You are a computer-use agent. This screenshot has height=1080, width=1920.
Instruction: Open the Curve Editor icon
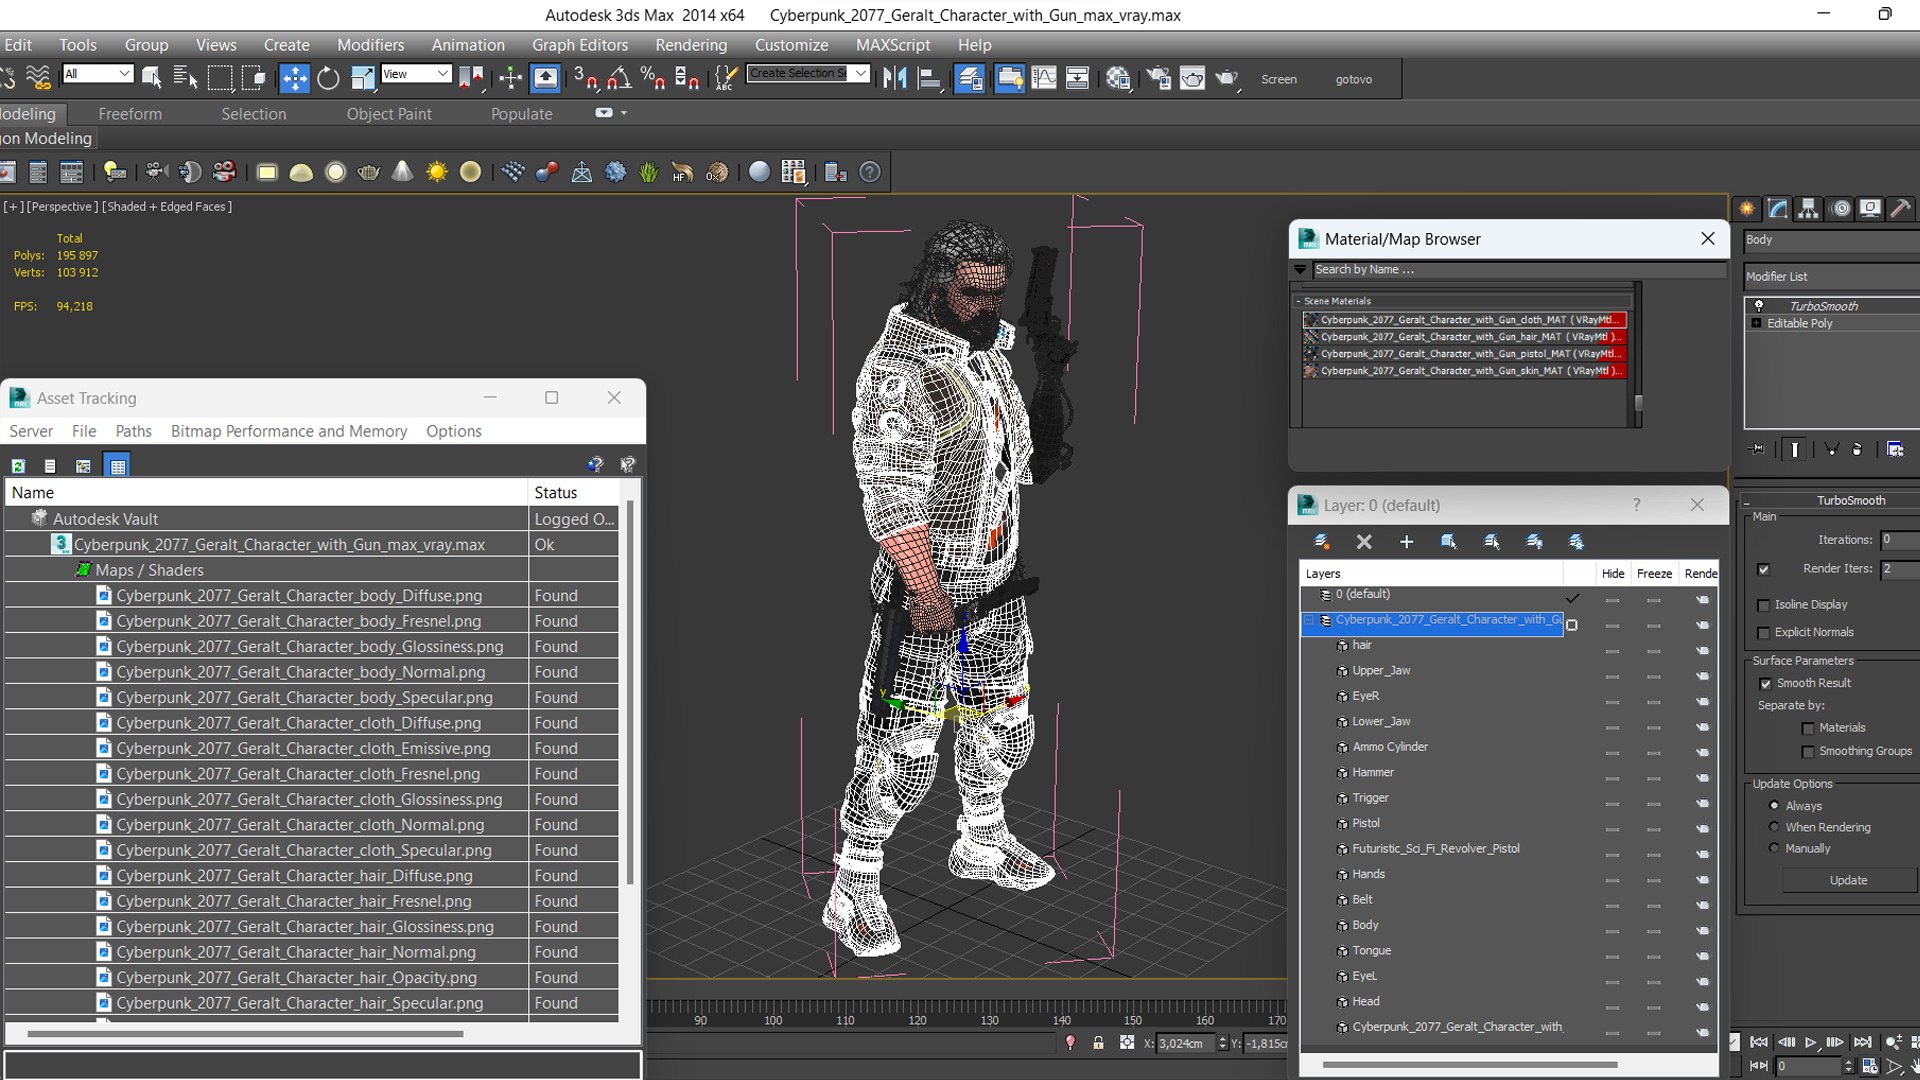pos(1043,78)
